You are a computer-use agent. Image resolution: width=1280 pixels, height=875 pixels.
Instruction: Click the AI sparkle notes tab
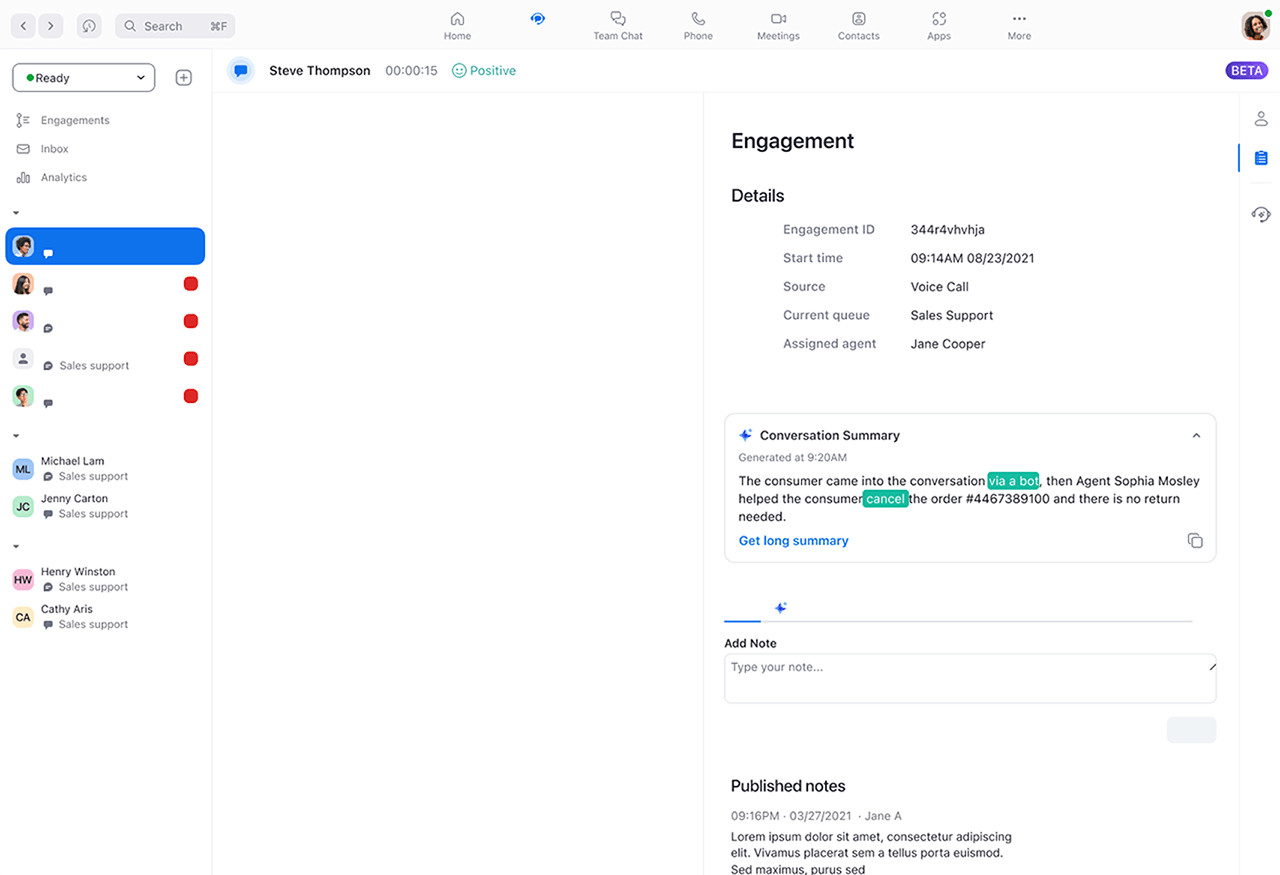click(781, 608)
